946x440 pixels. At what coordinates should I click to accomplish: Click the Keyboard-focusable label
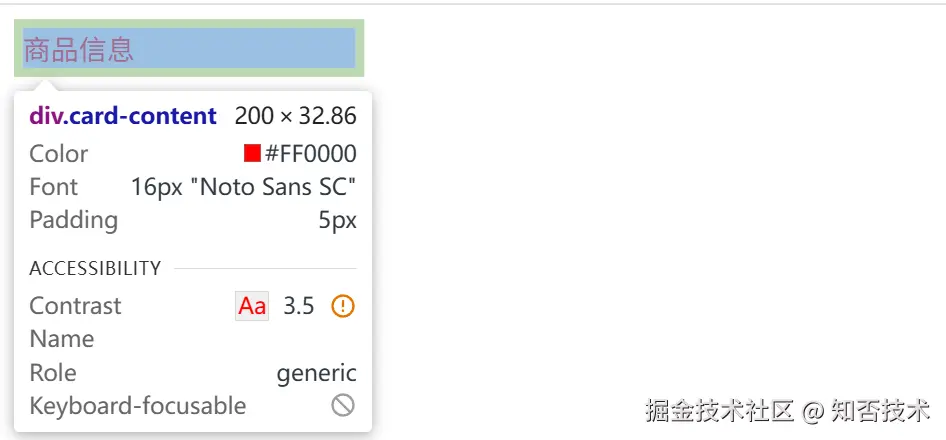(137, 406)
